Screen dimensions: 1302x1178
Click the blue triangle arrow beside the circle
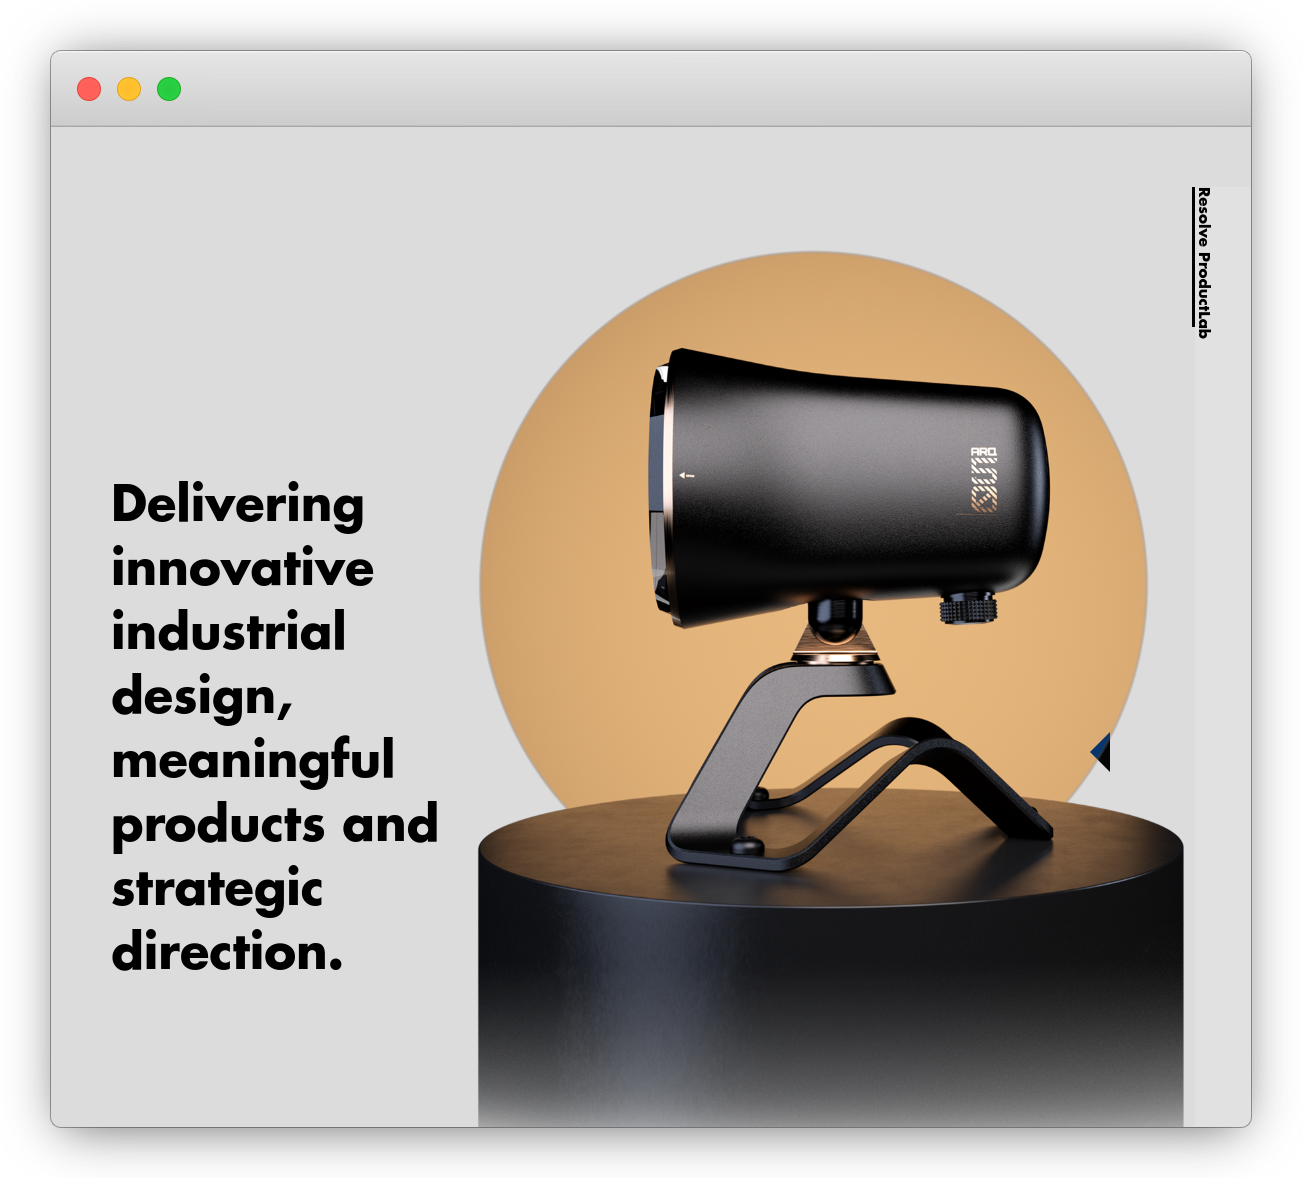point(1102,751)
